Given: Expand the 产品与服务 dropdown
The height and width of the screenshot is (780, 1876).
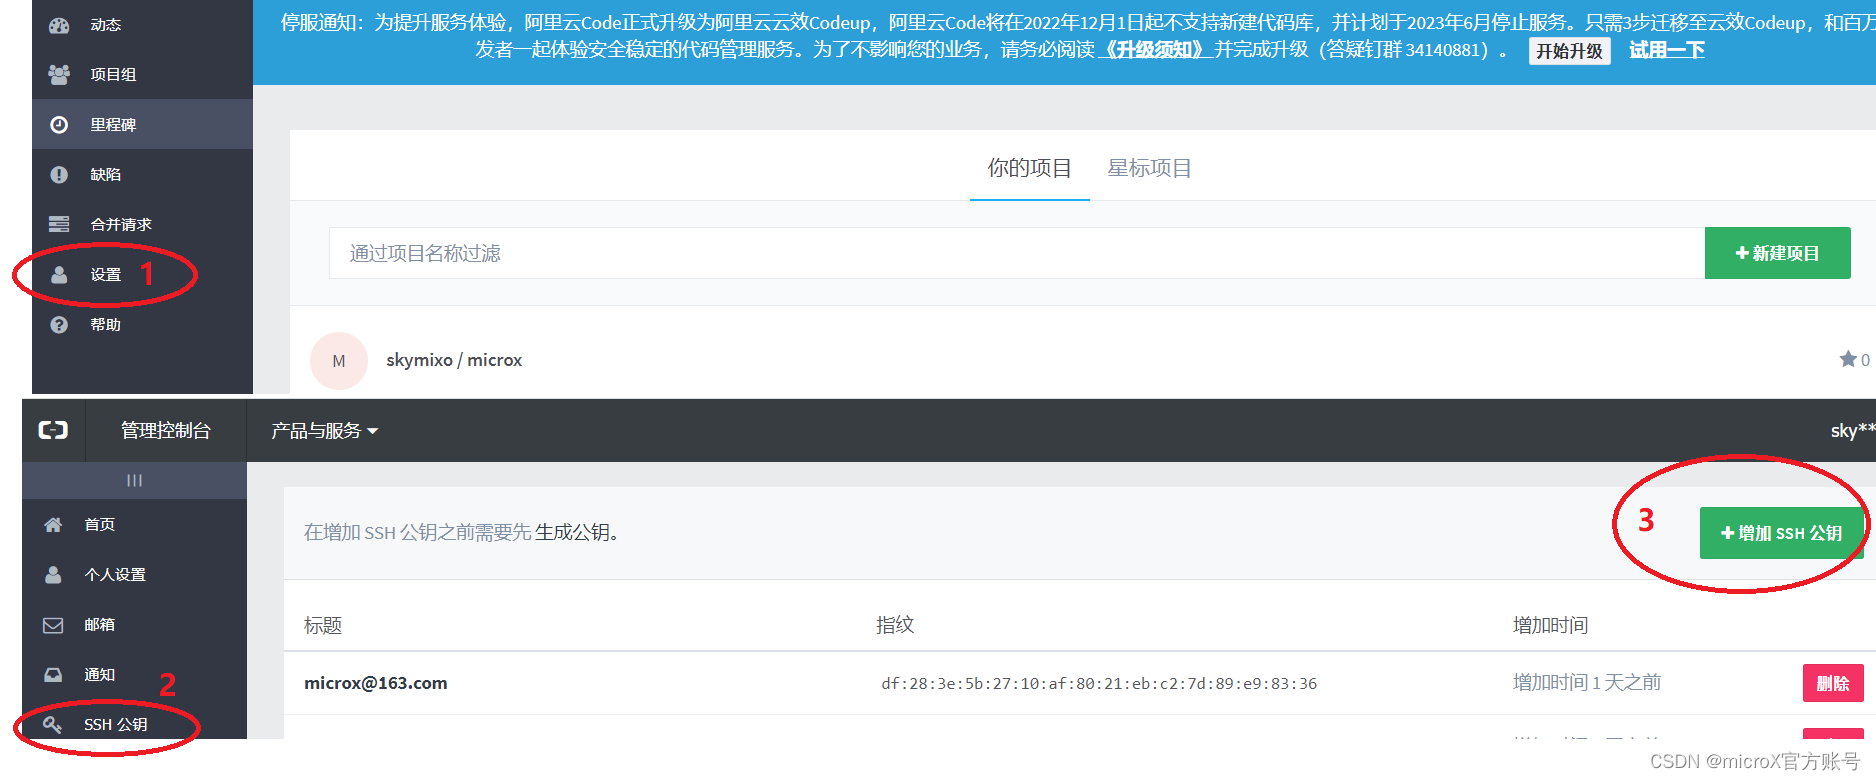Looking at the screenshot, I should [324, 431].
